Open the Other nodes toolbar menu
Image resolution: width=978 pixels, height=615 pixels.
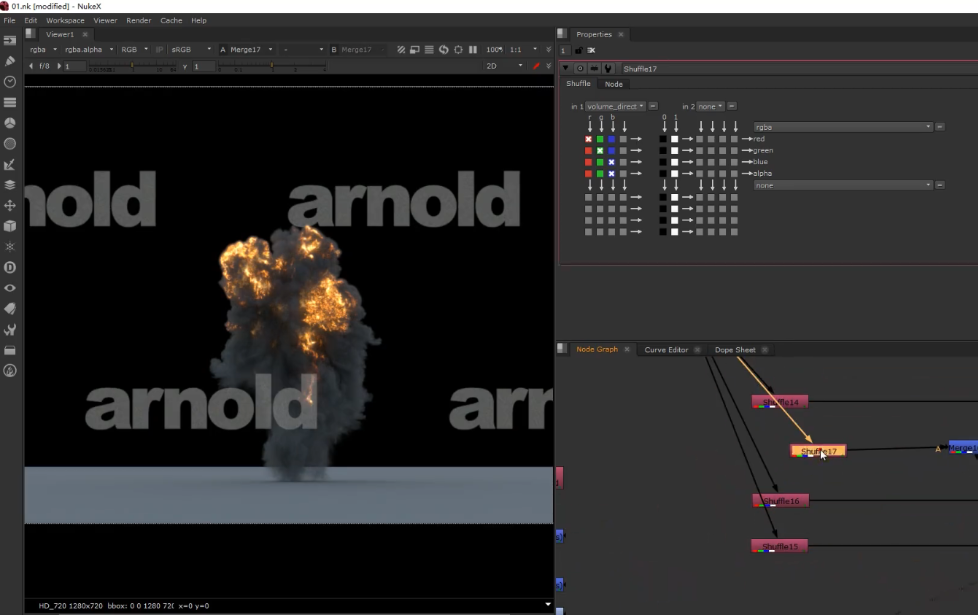(x=10, y=350)
